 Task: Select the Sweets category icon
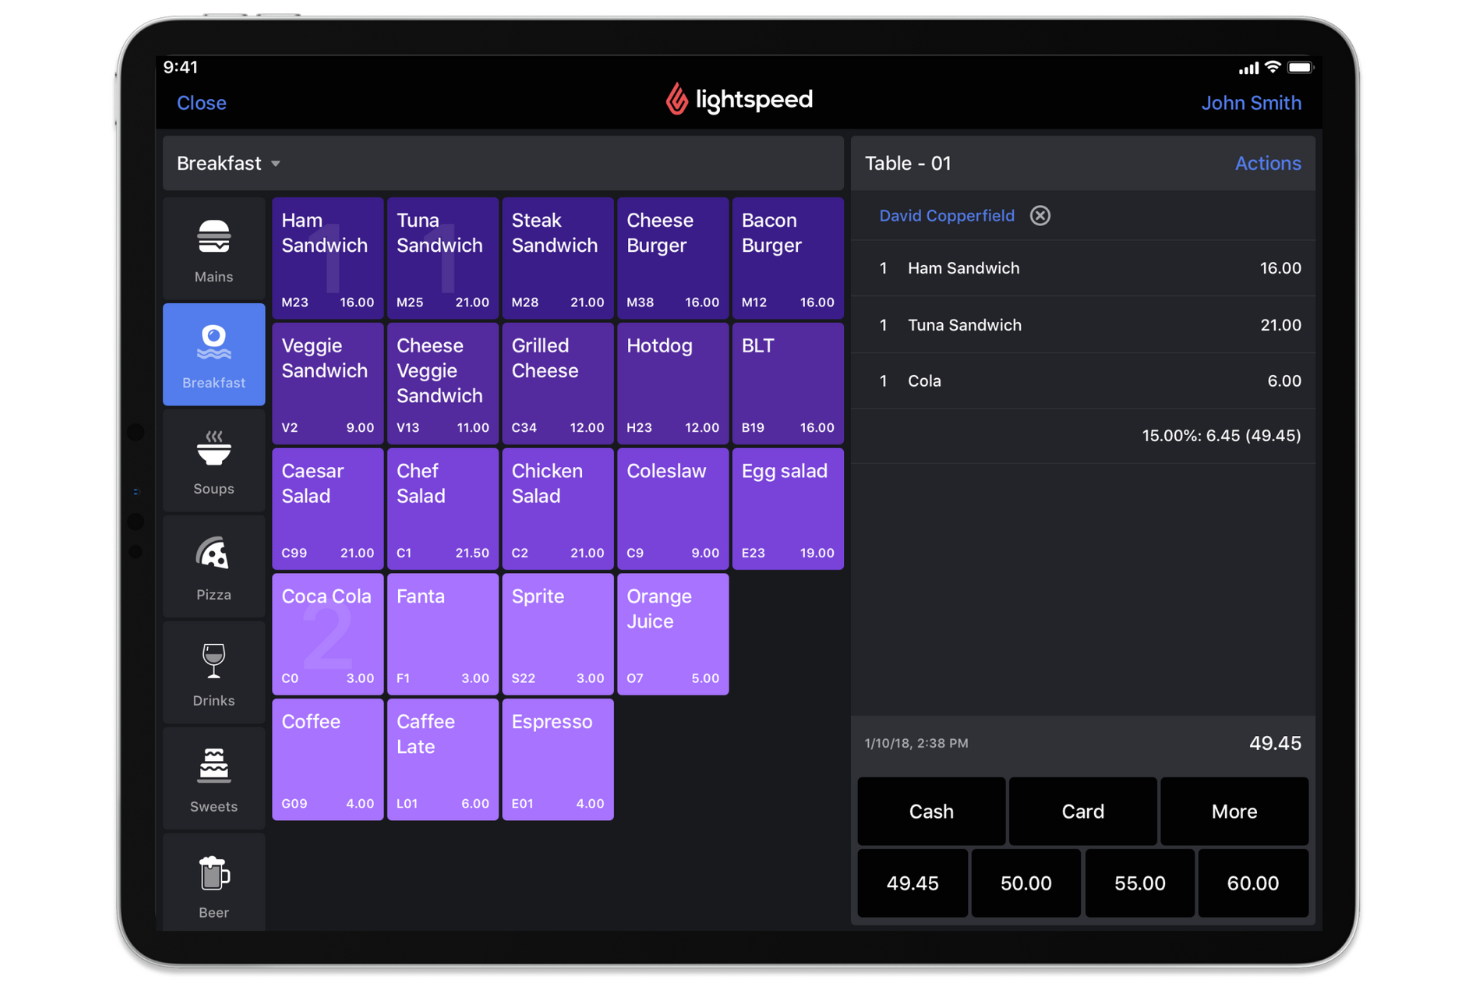point(213,778)
